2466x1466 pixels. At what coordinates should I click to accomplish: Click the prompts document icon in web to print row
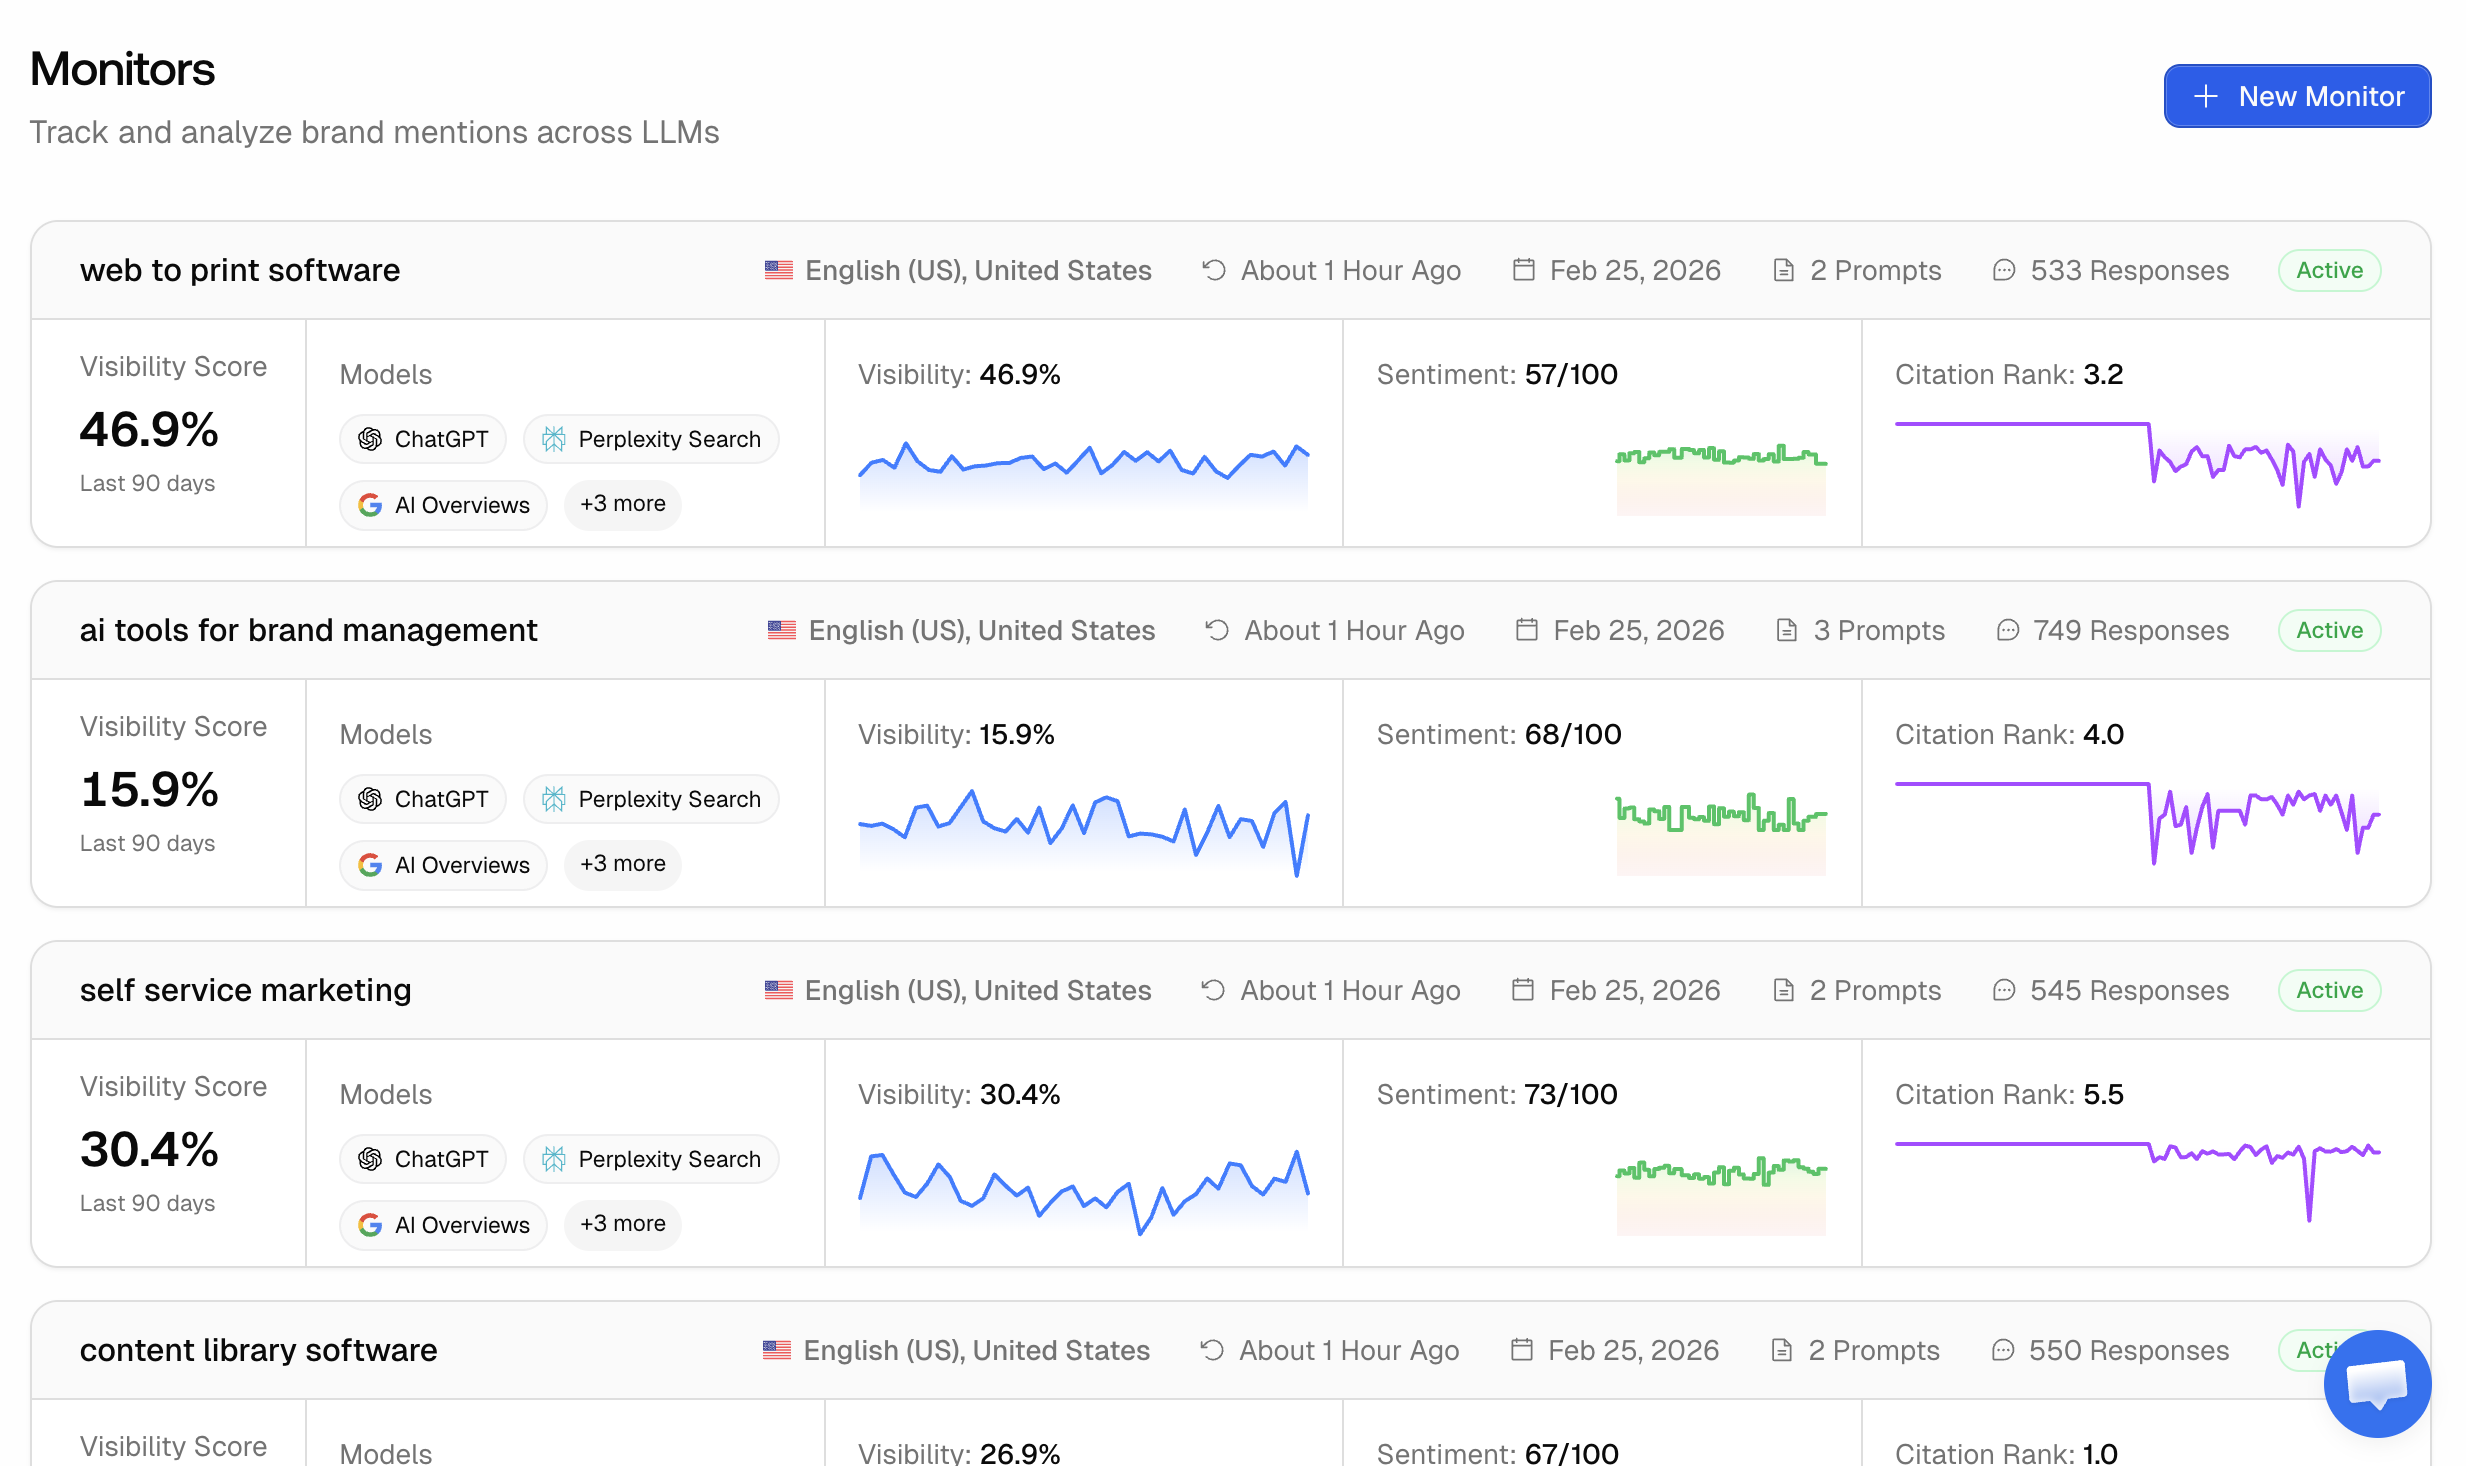tap(1783, 270)
